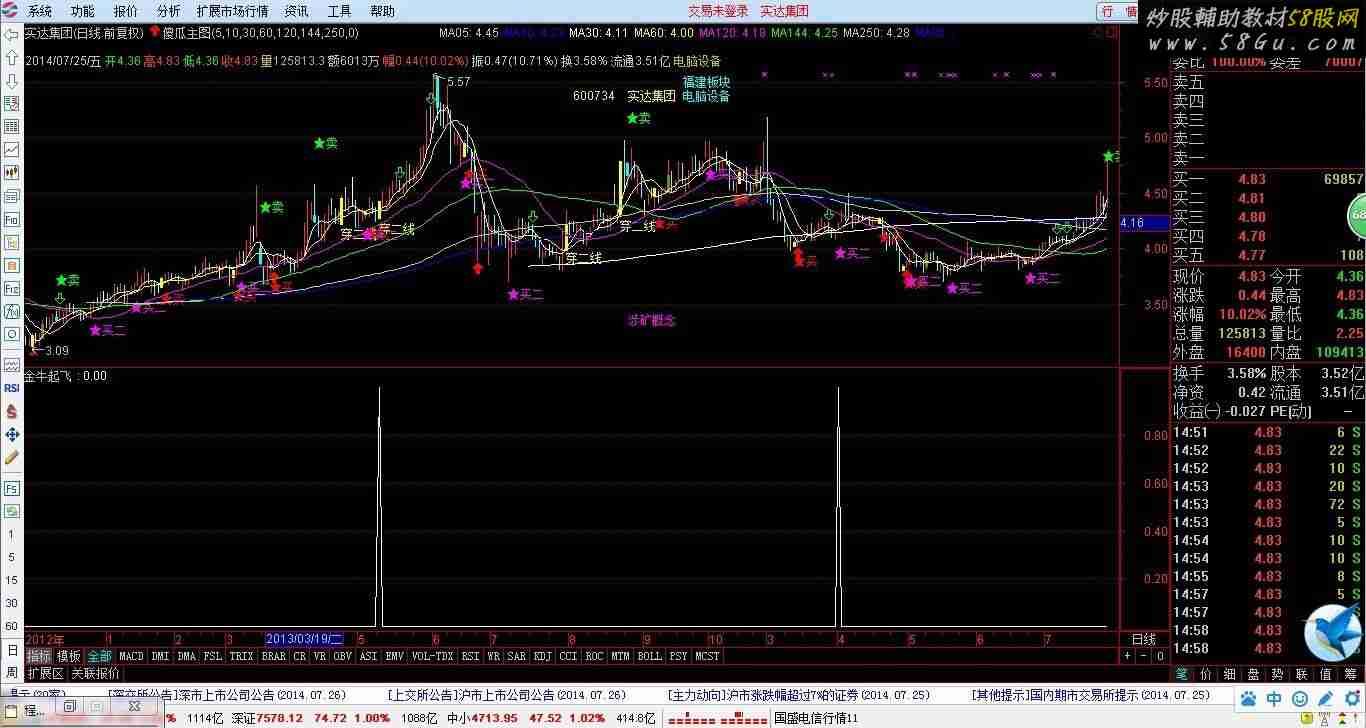Select the BOLL indicator tab
The height and width of the screenshot is (728, 1366).
(649, 656)
